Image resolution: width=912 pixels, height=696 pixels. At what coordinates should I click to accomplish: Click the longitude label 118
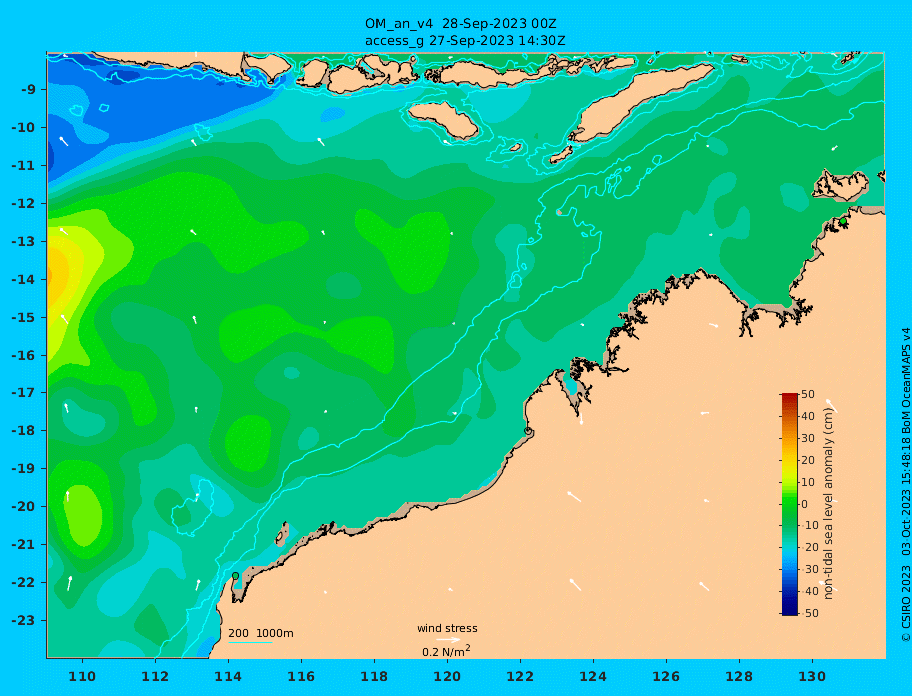tap(374, 676)
